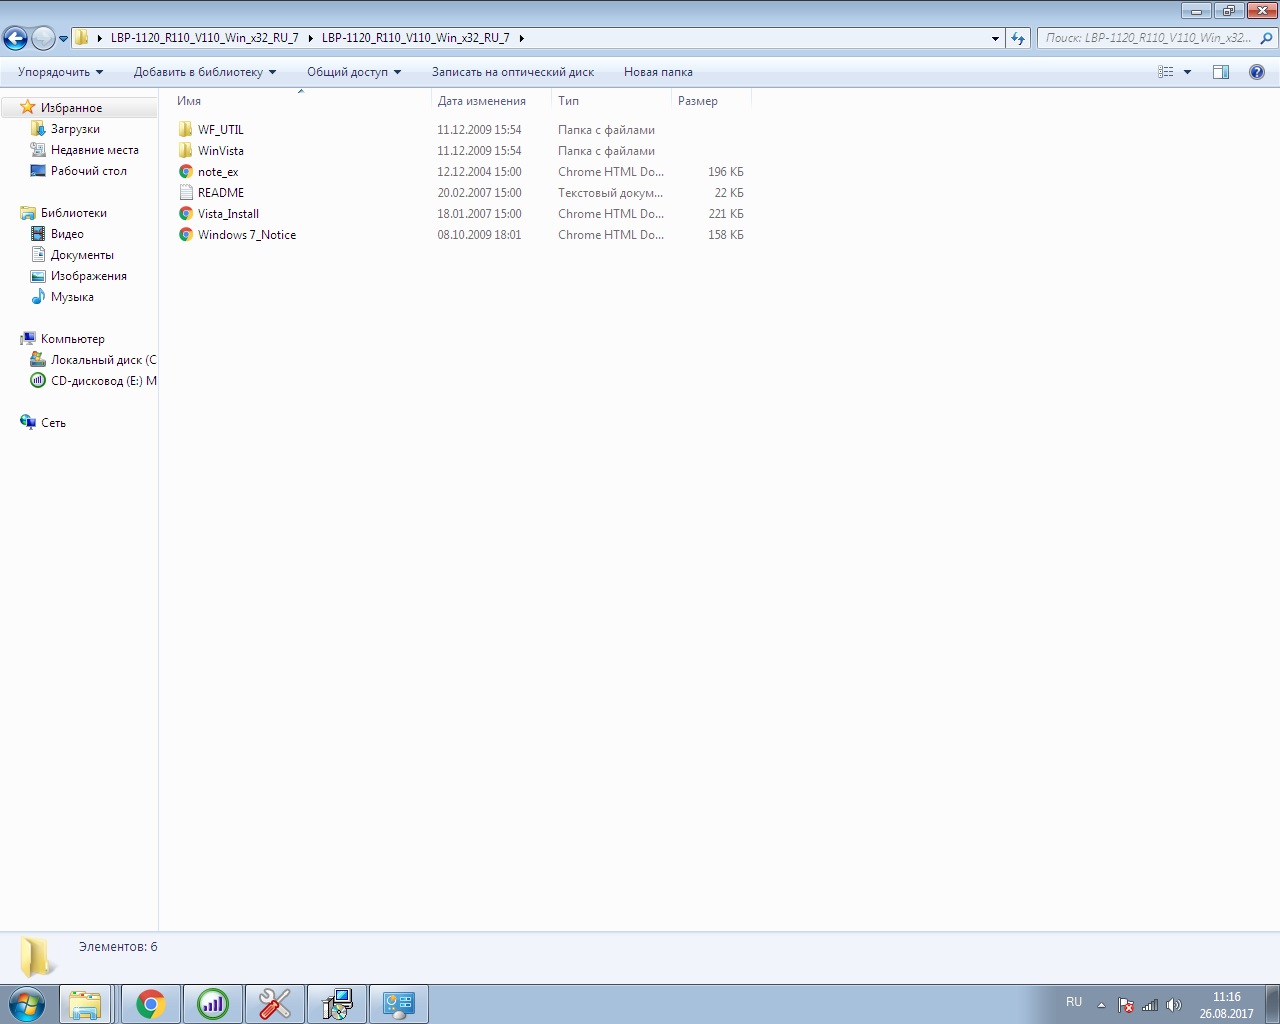This screenshot has width=1280, height=1024.
Task: Click the search field in Explorer
Action: [1148, 38]
